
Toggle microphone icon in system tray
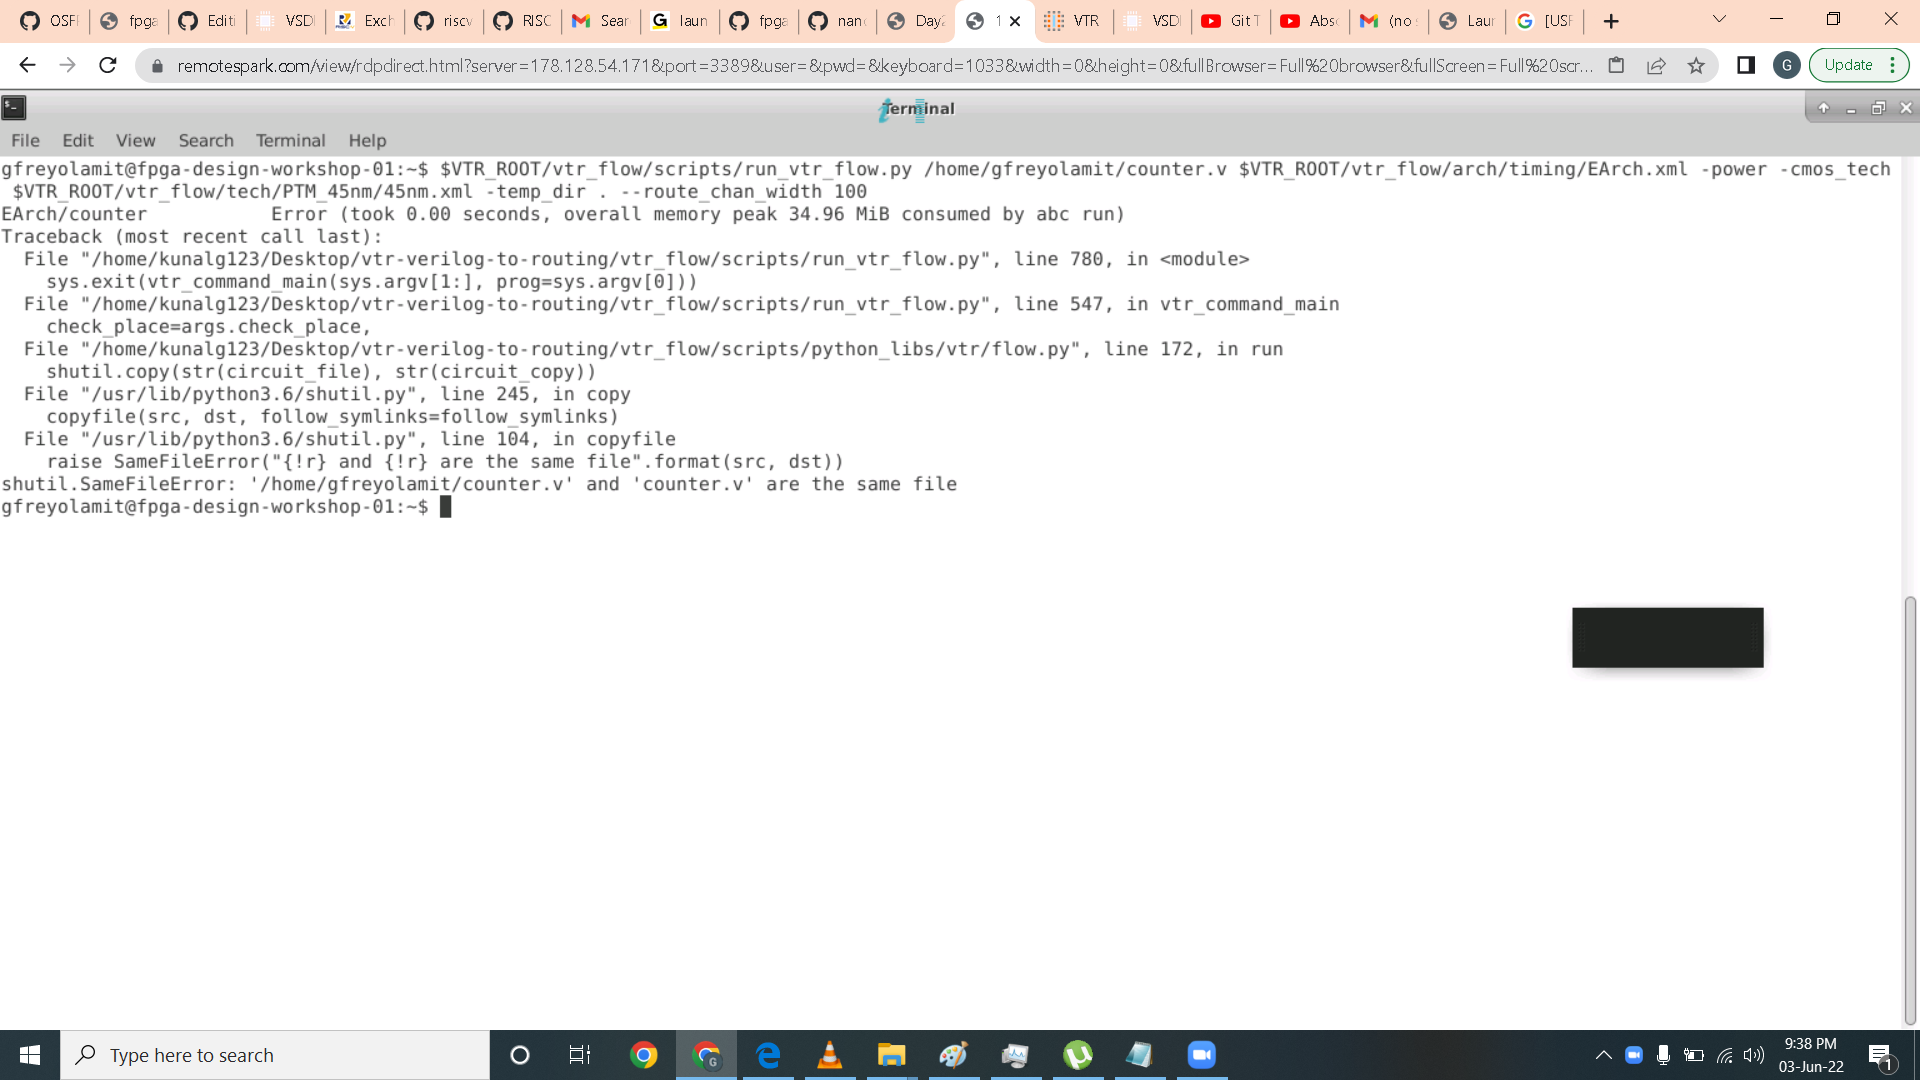tap(1663, 1055)
